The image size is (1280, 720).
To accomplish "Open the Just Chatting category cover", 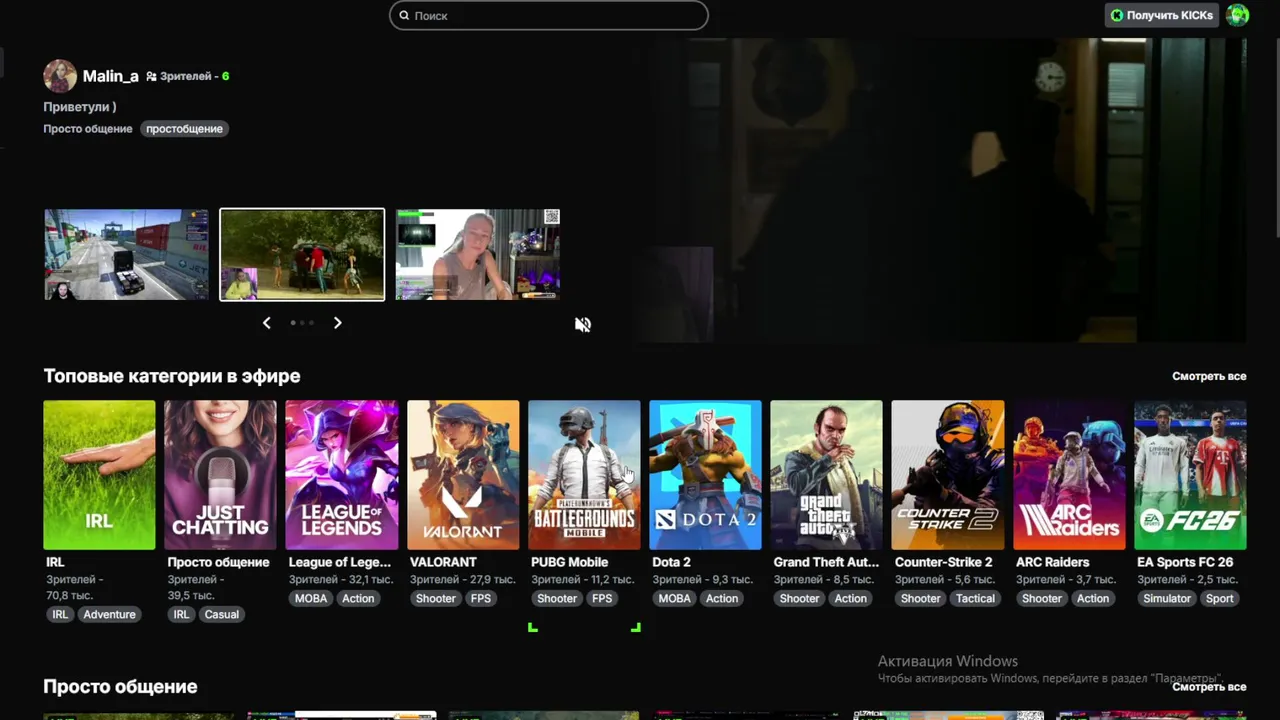I will [x=220, y=475].
